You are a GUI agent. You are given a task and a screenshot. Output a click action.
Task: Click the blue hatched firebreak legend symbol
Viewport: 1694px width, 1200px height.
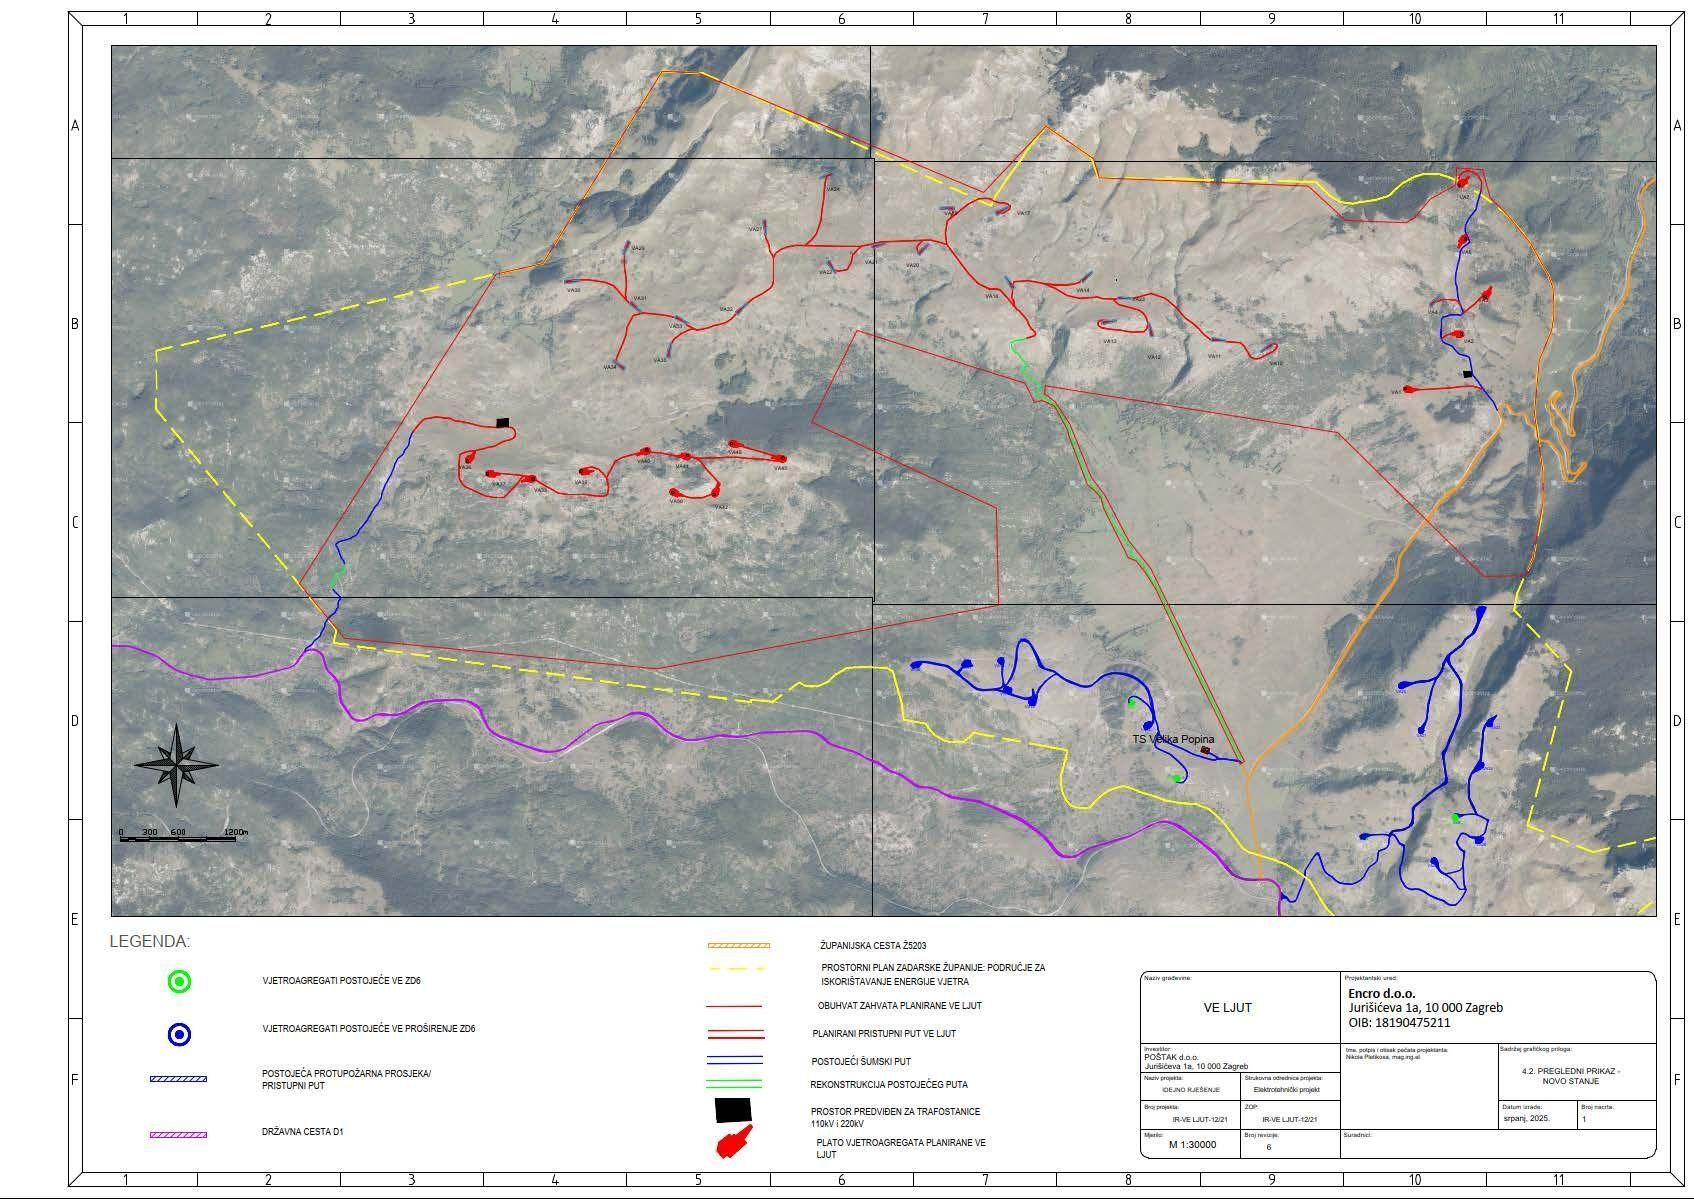pos(178,1079)
